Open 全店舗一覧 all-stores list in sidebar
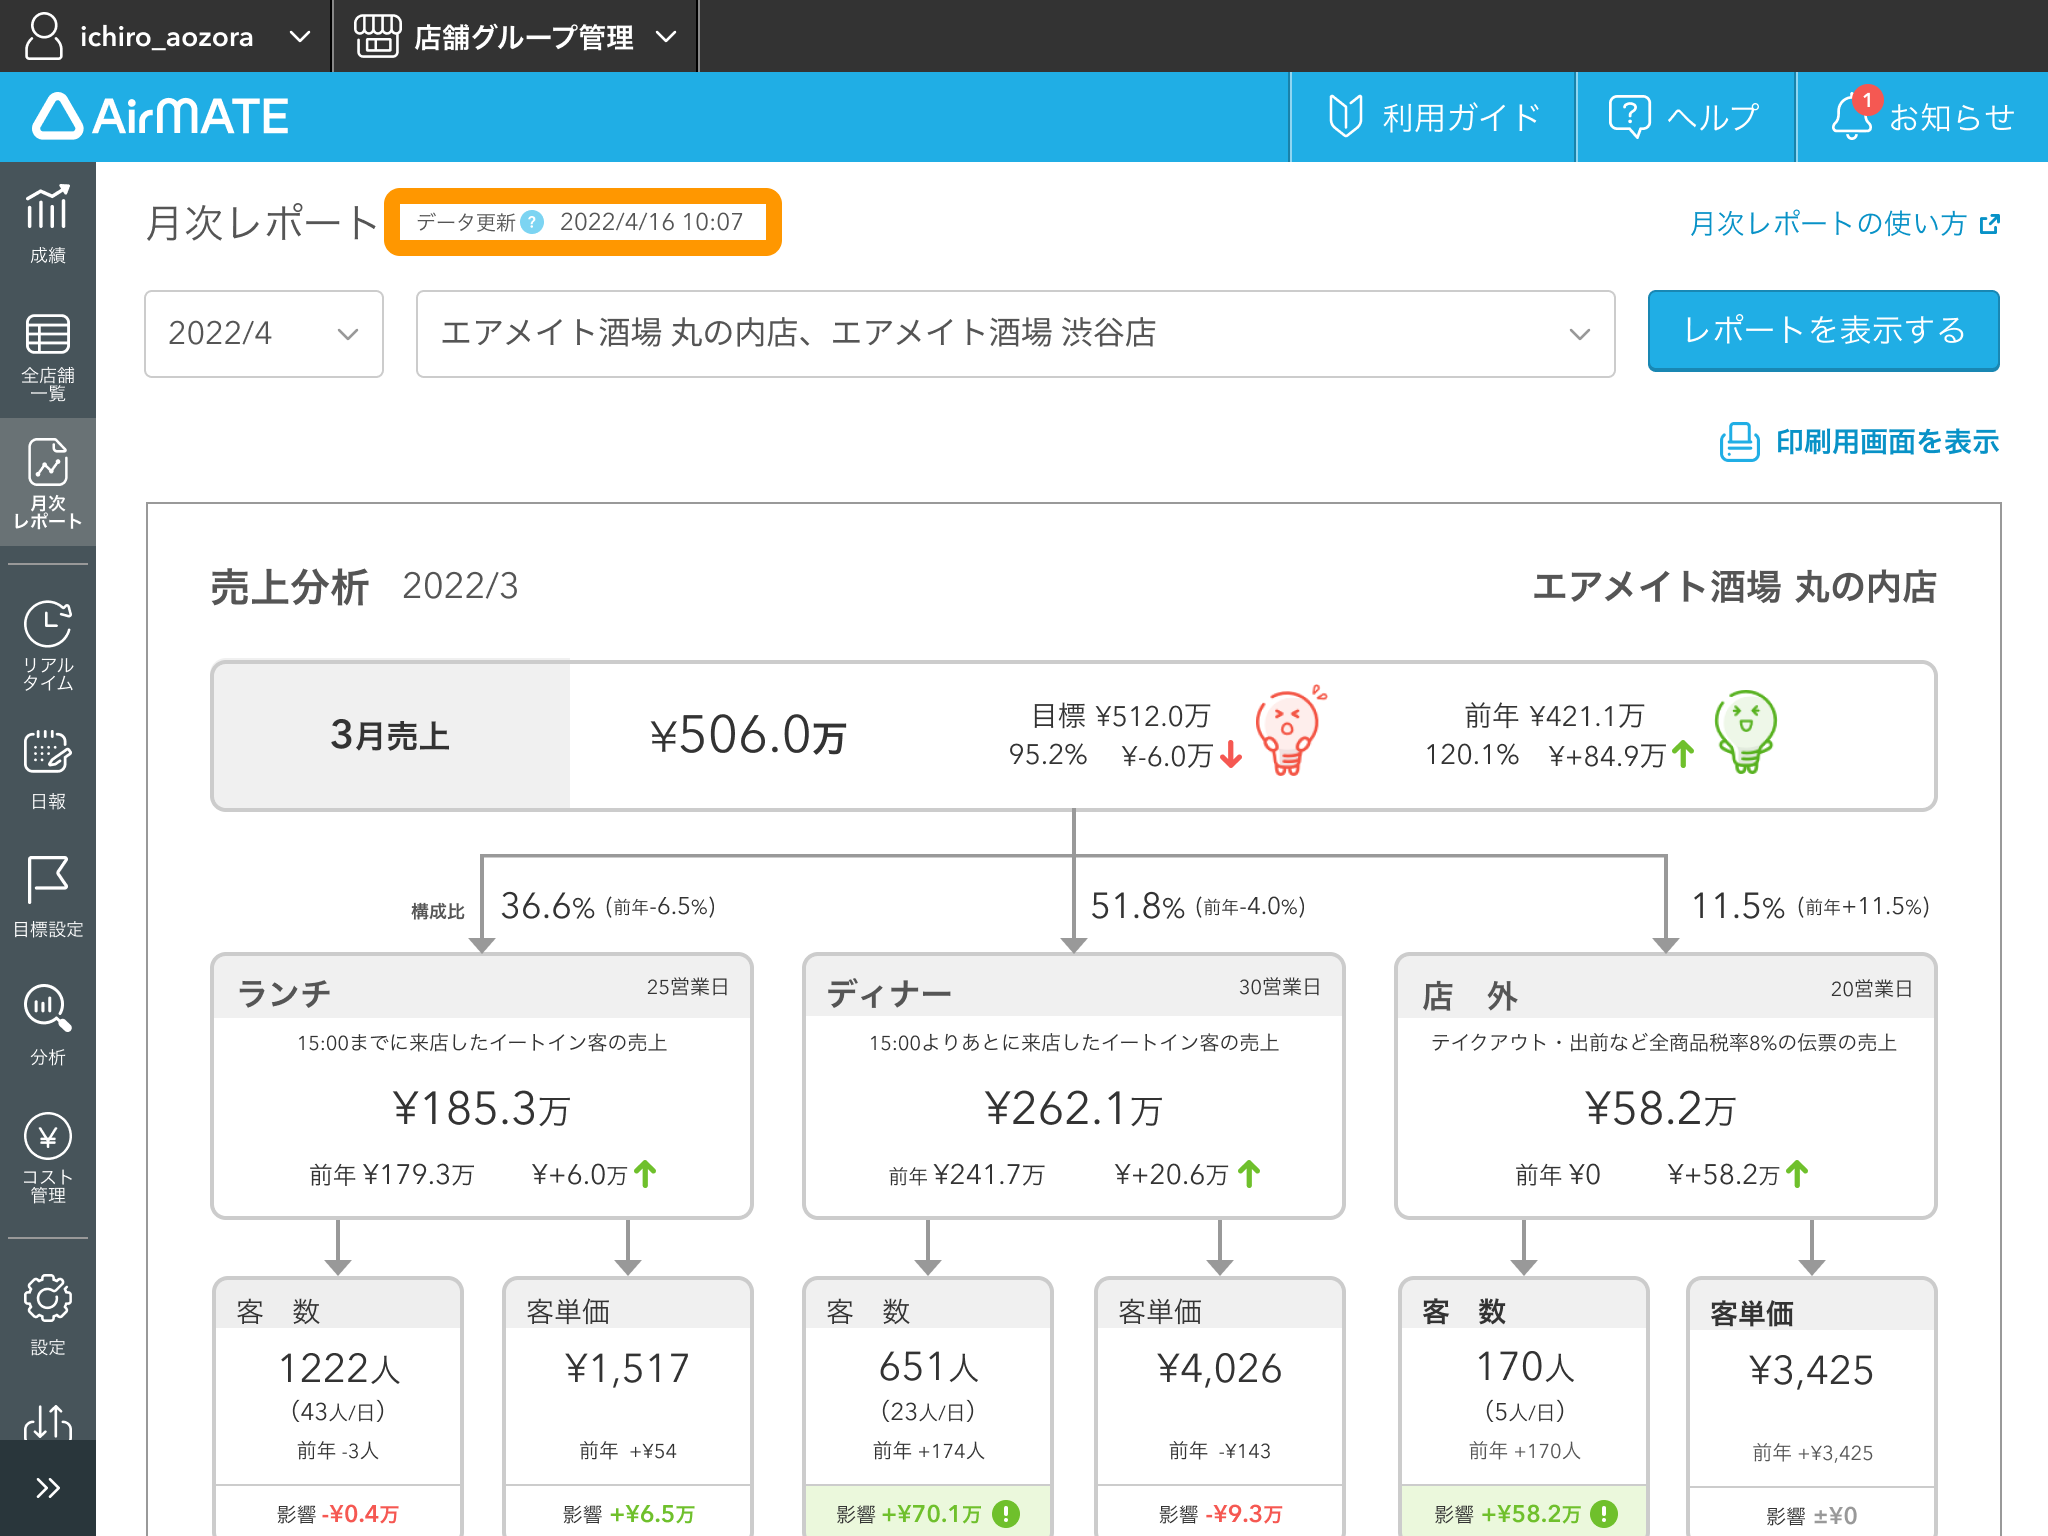 click(x=47, y=356)
